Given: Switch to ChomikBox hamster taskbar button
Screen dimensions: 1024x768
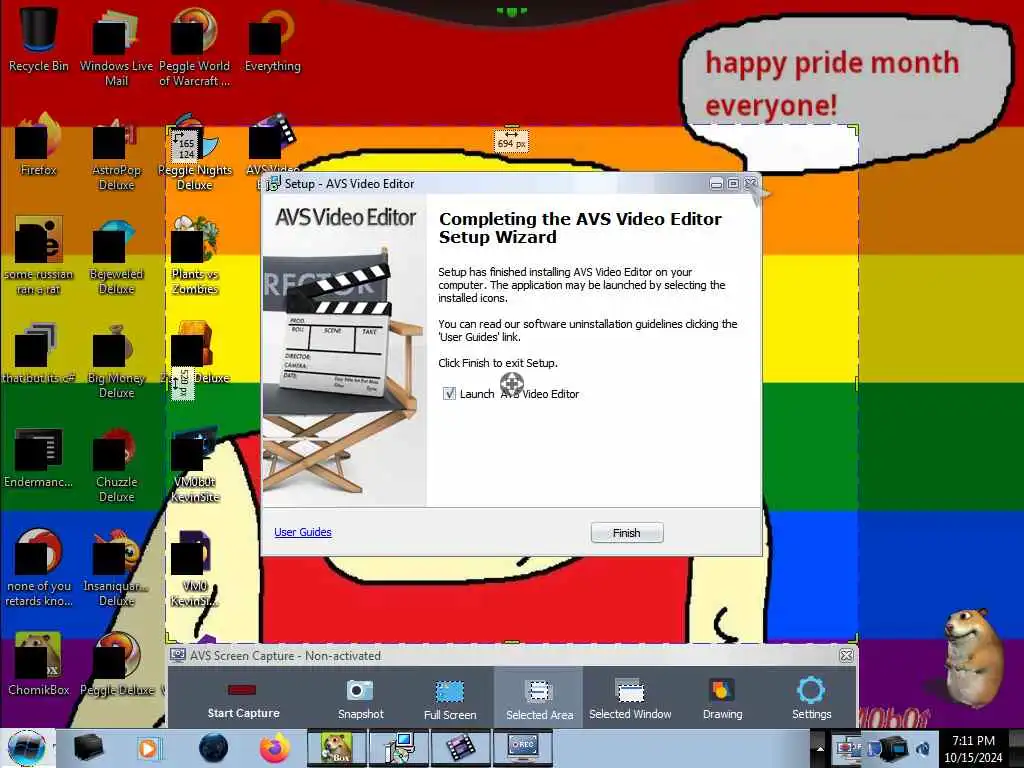Looking at the screenshot, I should tap(336, 748).
